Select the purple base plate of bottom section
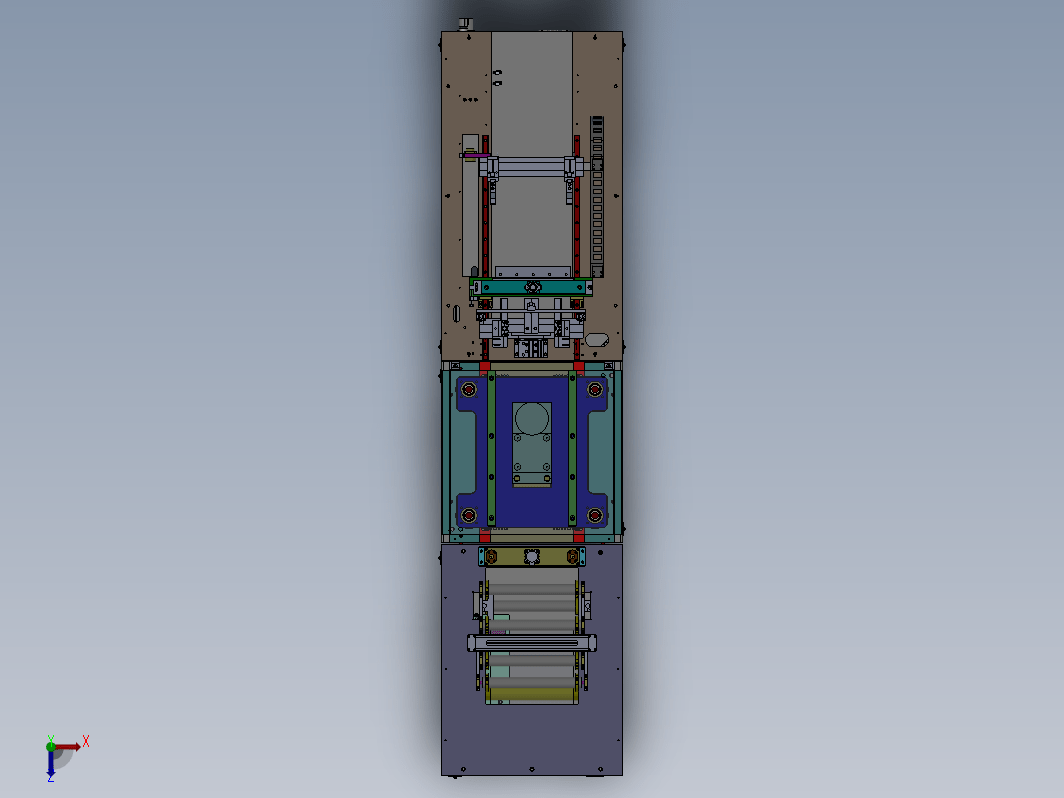1064x798 pixels. 532,740
